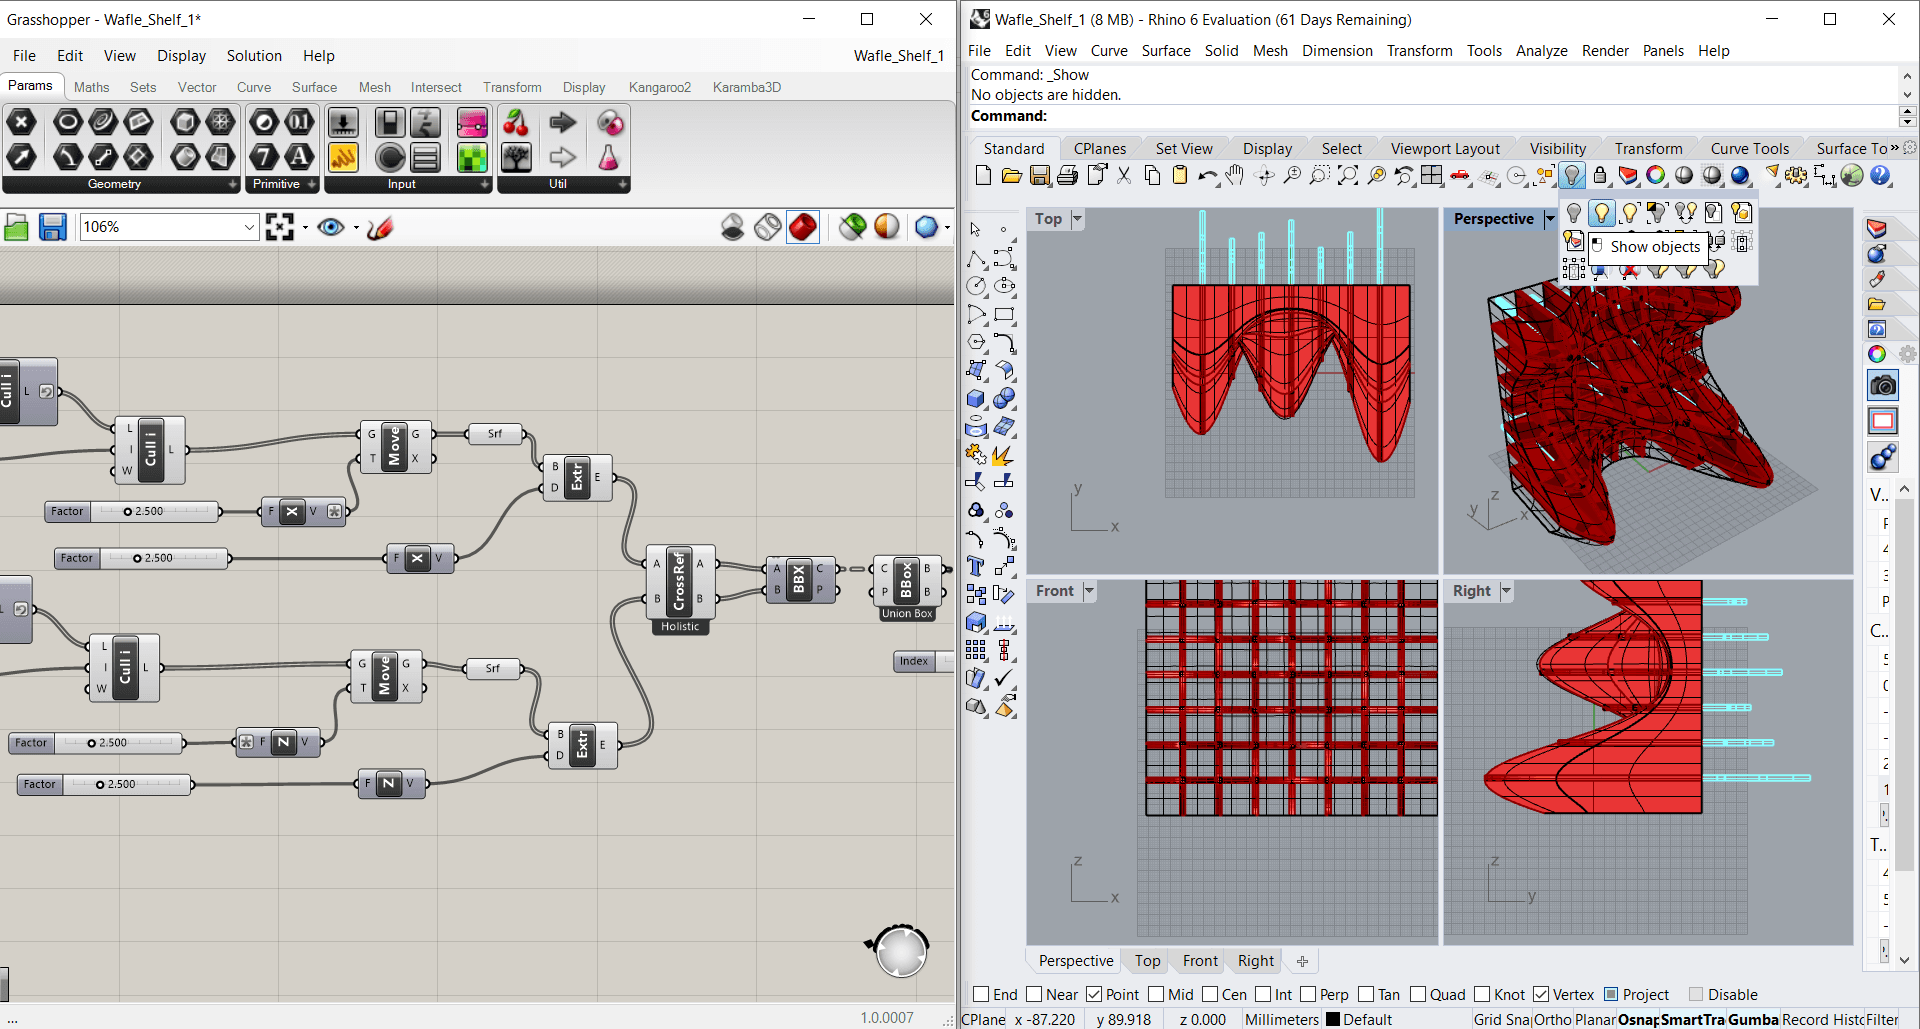Image resolution: width=1920 pixels, height=1029 pixels.
Task: Open the zoom percentage dropdown
Action: [x=249, y=228]
